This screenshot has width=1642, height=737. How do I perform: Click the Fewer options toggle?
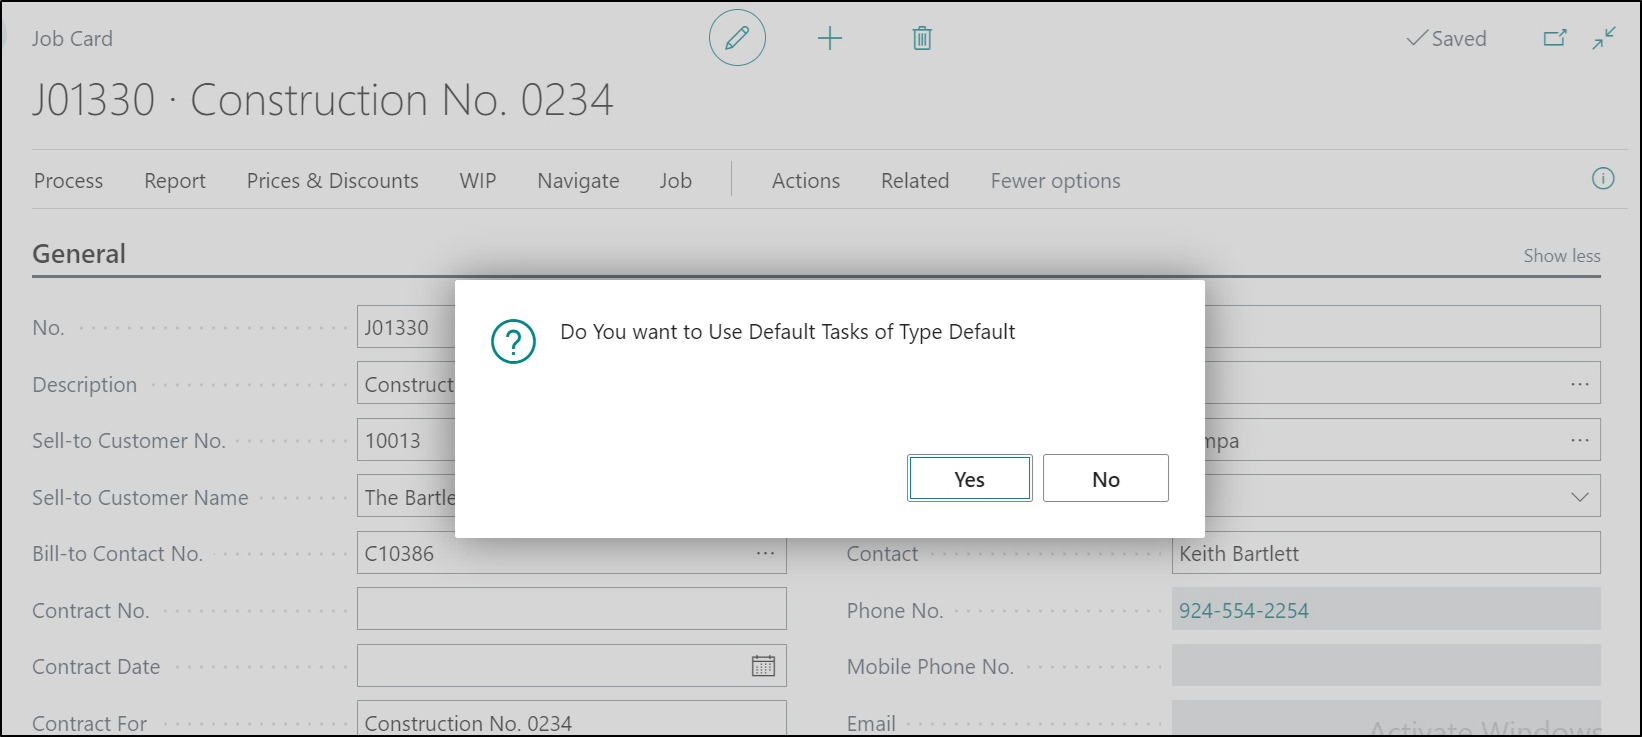[1055, 181]
